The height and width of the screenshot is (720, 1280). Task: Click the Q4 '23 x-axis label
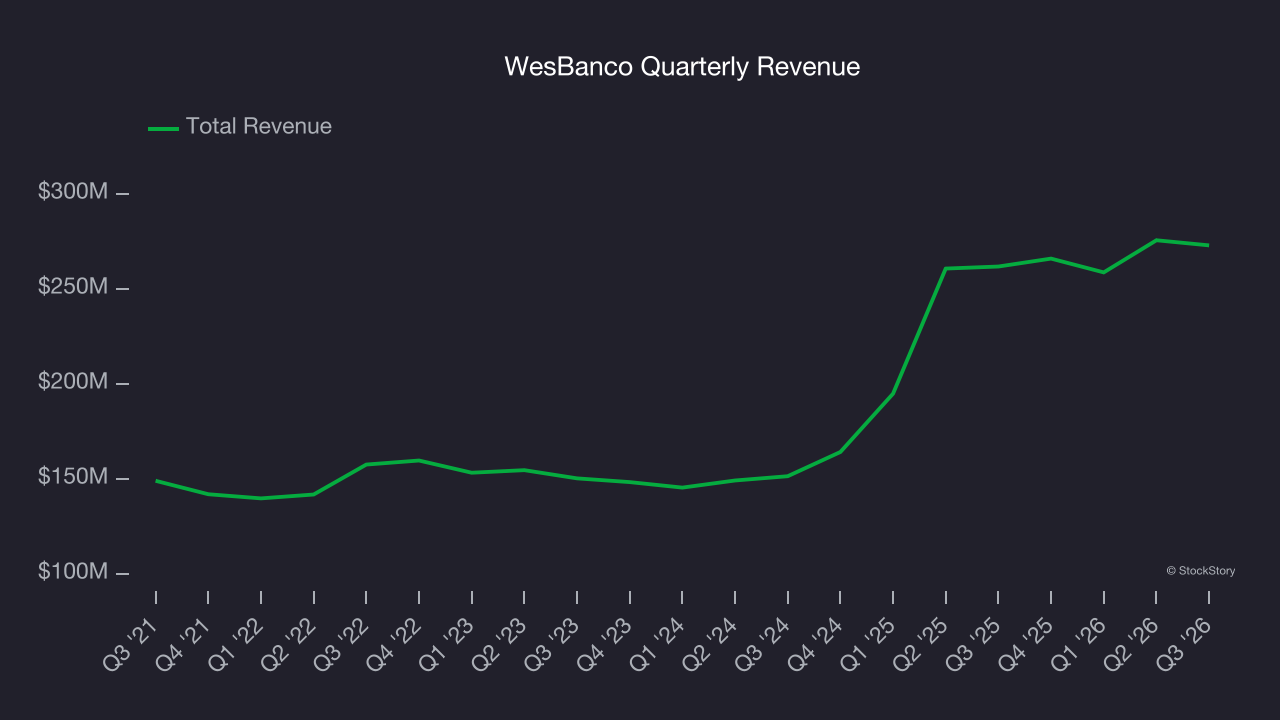tap(605, 644)
